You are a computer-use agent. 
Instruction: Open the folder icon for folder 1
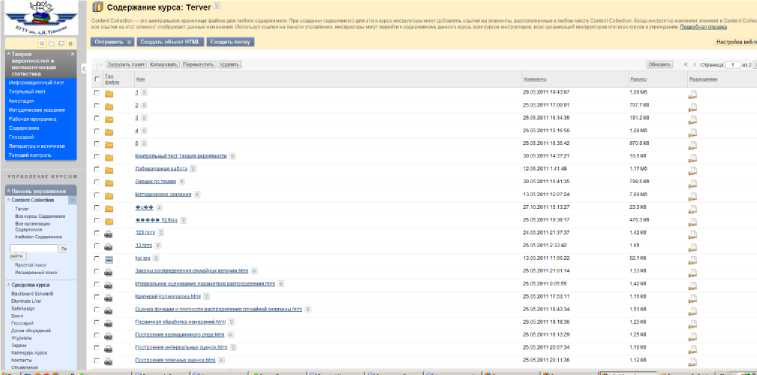109,94
